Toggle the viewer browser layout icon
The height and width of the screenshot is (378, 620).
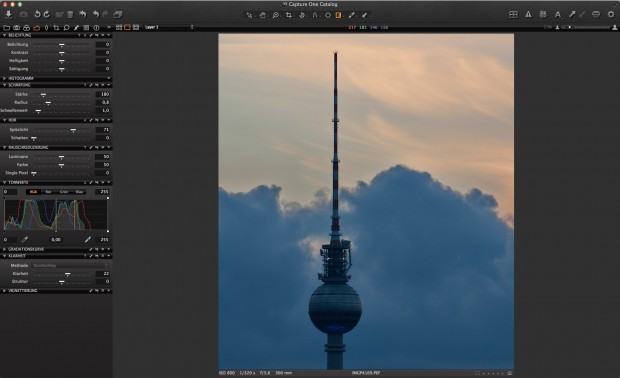(513, 15)
